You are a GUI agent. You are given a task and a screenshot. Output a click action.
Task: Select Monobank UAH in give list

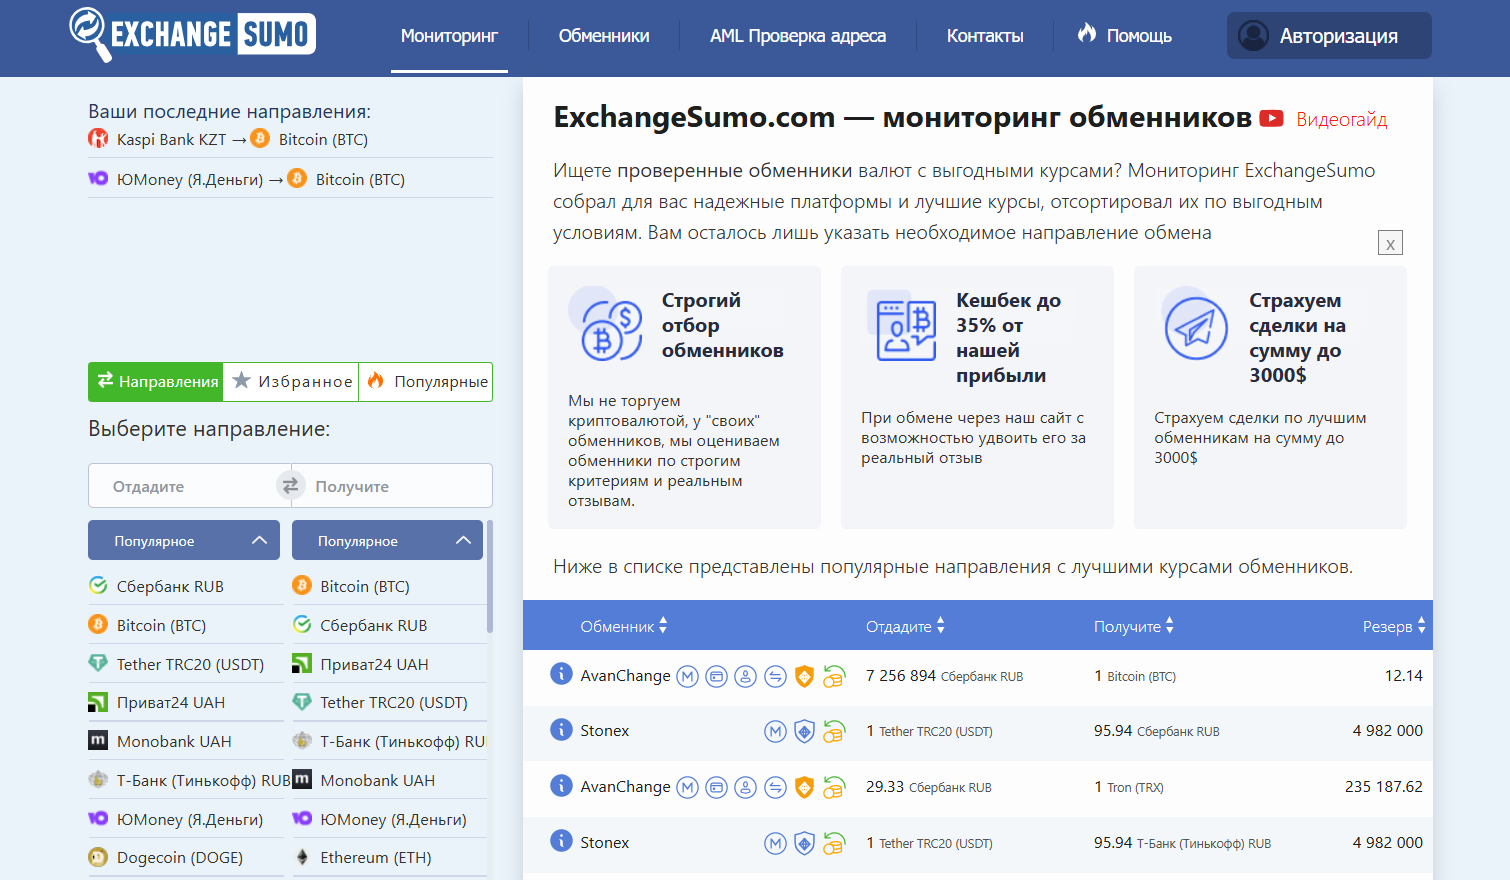[186, 741]
